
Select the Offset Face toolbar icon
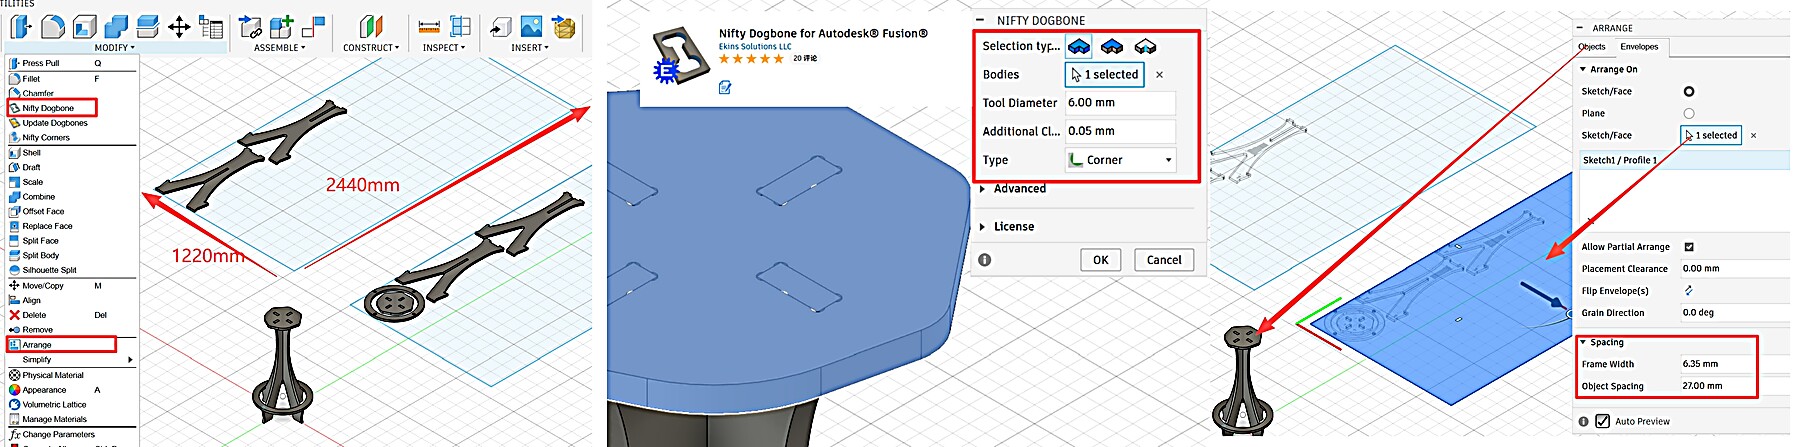coord(147,27)
